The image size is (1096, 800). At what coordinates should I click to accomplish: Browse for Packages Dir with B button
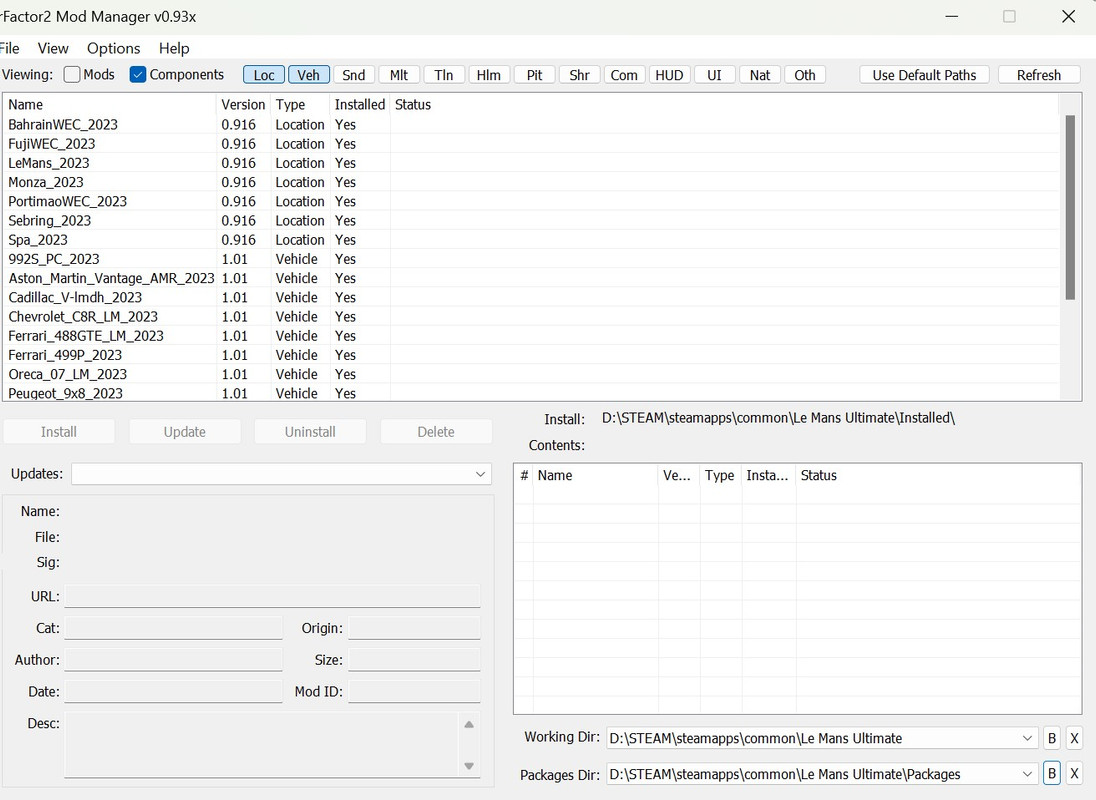tap(1052, 773)
